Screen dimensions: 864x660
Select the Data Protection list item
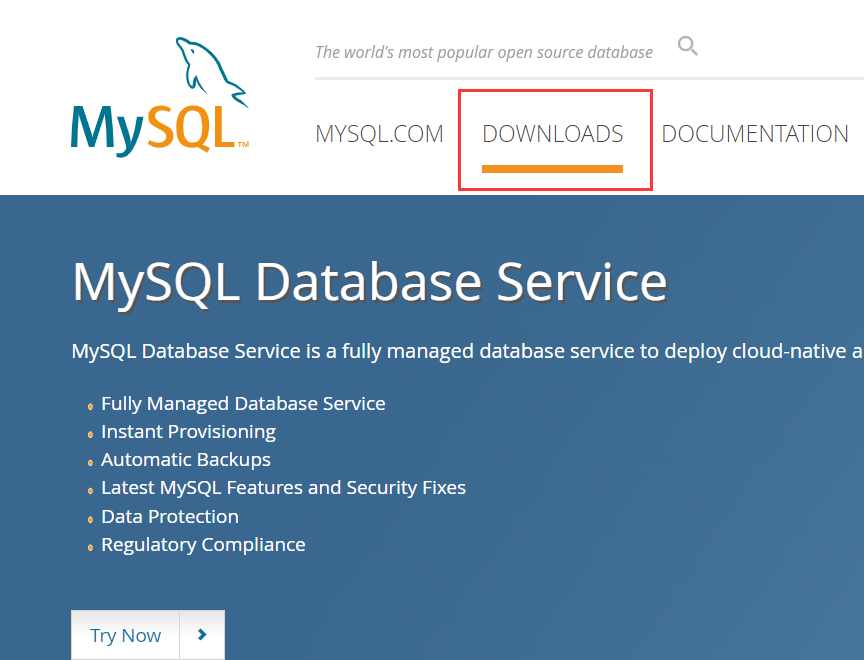(x=170, y=517)
